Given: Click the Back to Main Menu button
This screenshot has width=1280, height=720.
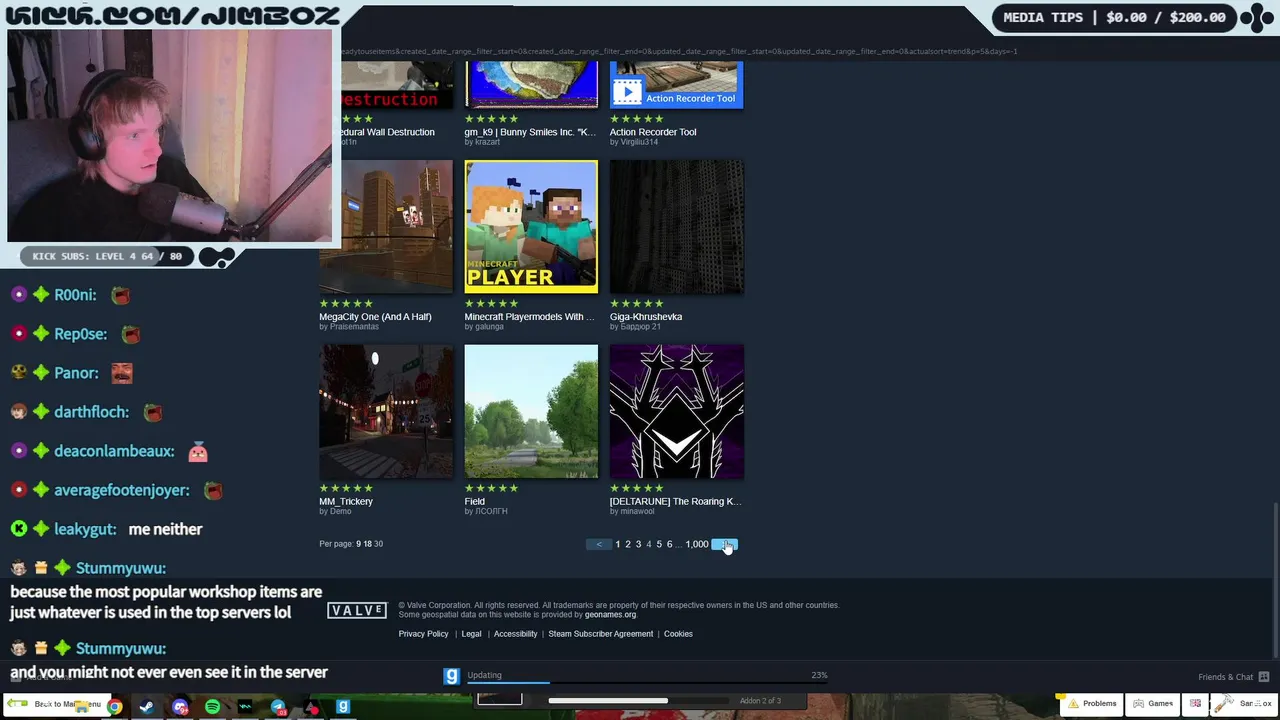Looking at the screenshot, I should point(55,704).
